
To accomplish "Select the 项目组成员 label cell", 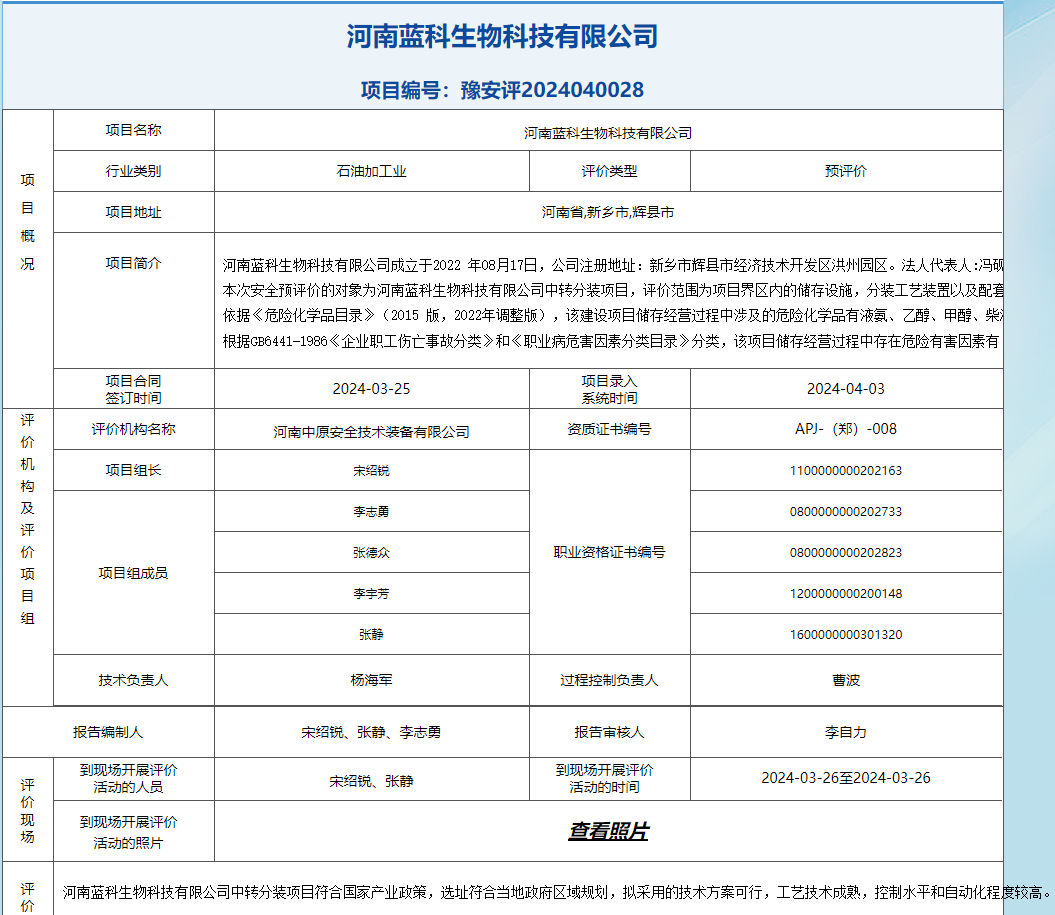I will point(133,573).
